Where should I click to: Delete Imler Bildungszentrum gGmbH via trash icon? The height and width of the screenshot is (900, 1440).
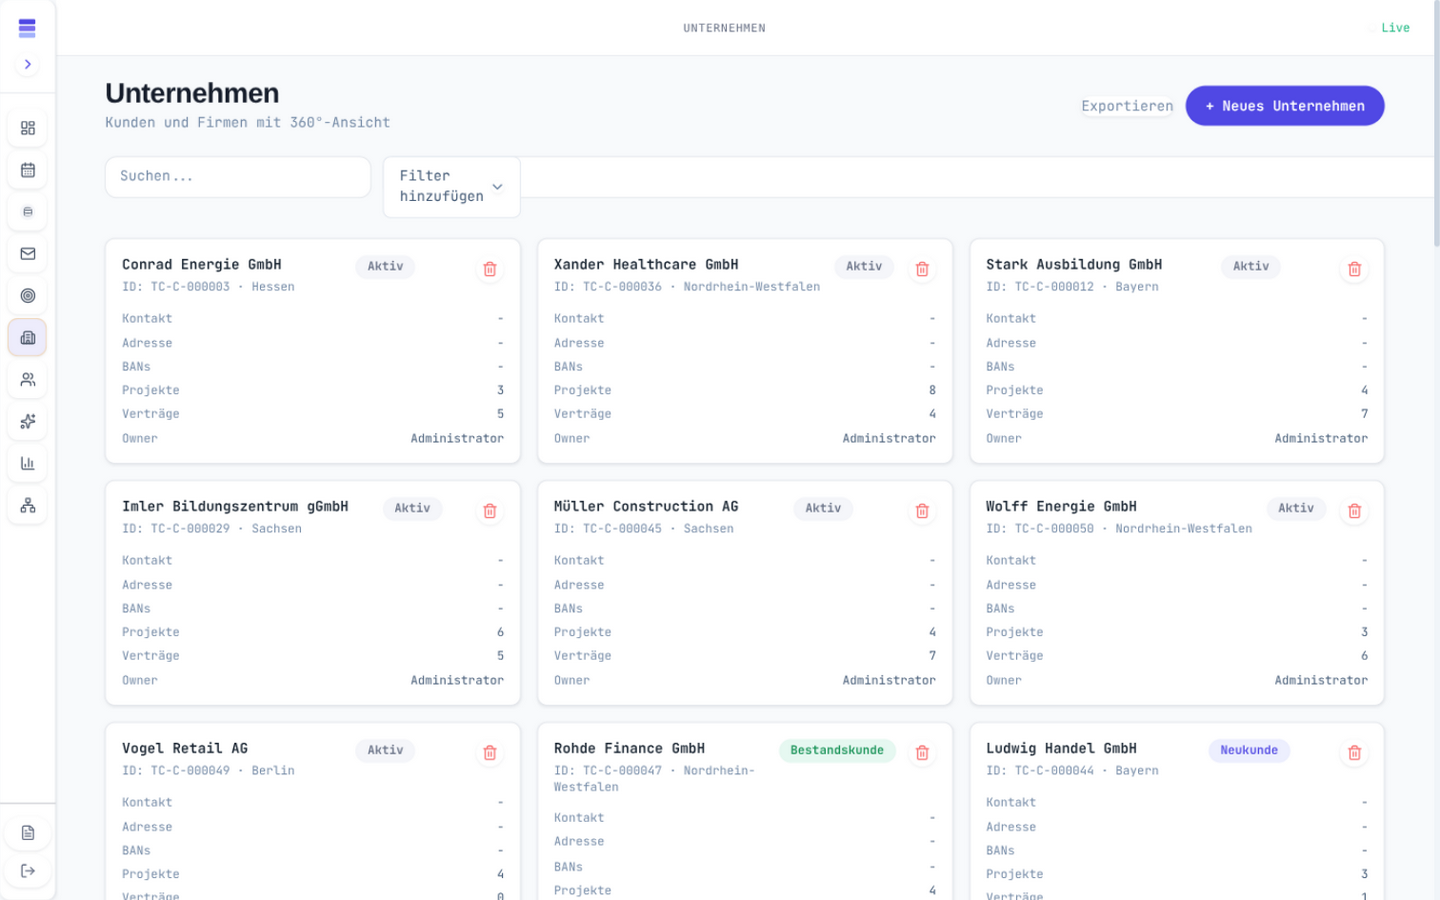tap(490, 511)
